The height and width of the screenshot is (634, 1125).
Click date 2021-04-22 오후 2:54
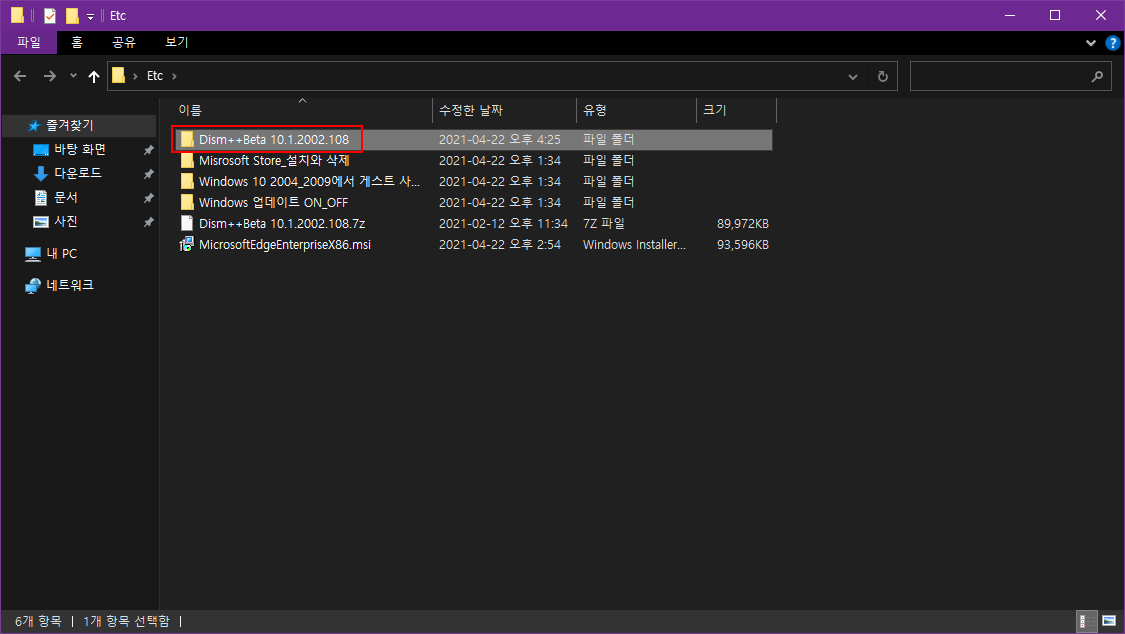[x=499, y=245]
